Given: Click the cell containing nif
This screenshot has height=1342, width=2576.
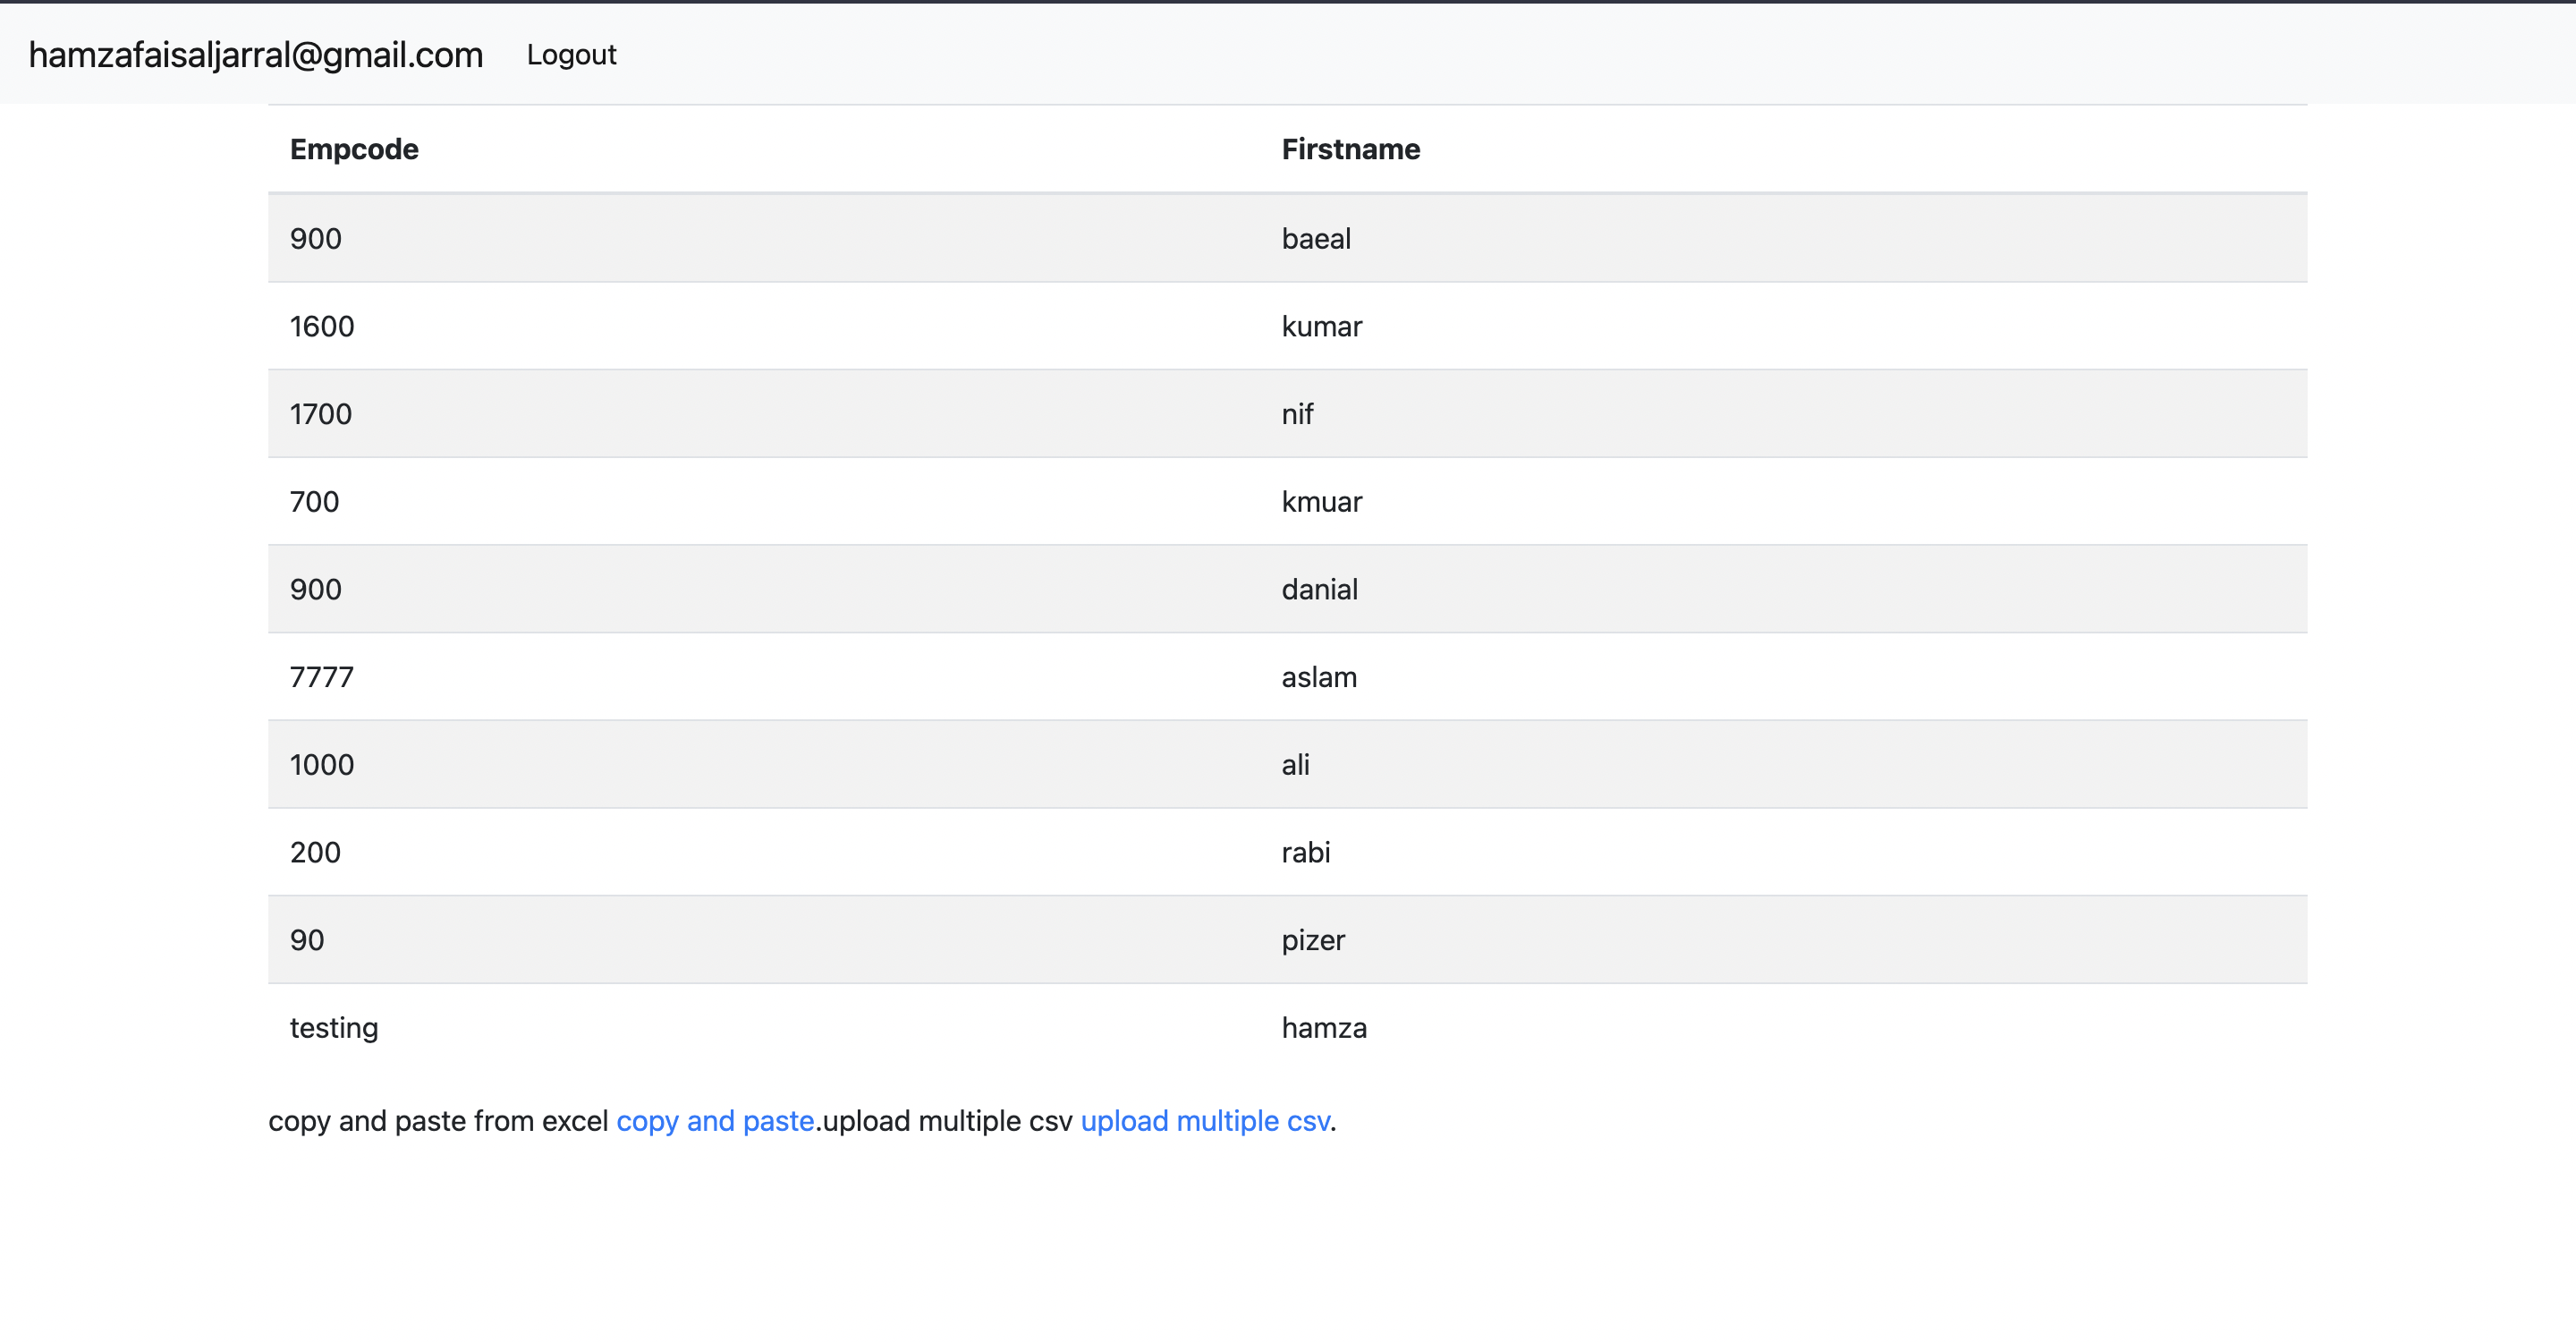Looking at the screenshot, I should [1298, 413].
